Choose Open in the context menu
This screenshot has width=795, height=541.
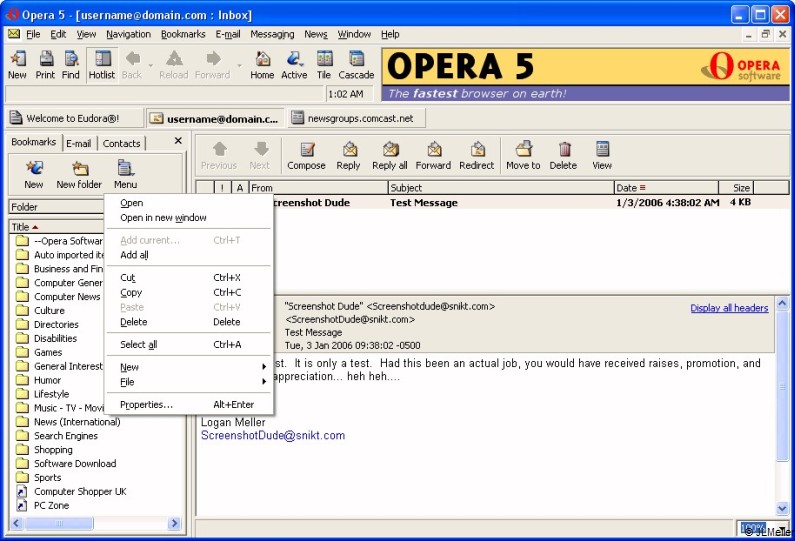click(189, 203)
